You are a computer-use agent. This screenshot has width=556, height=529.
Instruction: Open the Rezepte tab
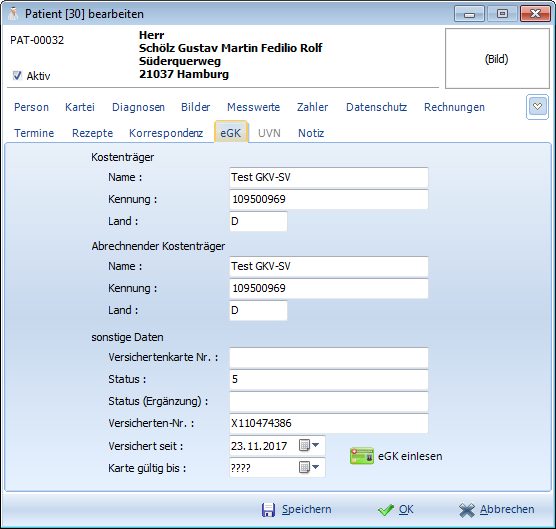click(x=93, y=133)
